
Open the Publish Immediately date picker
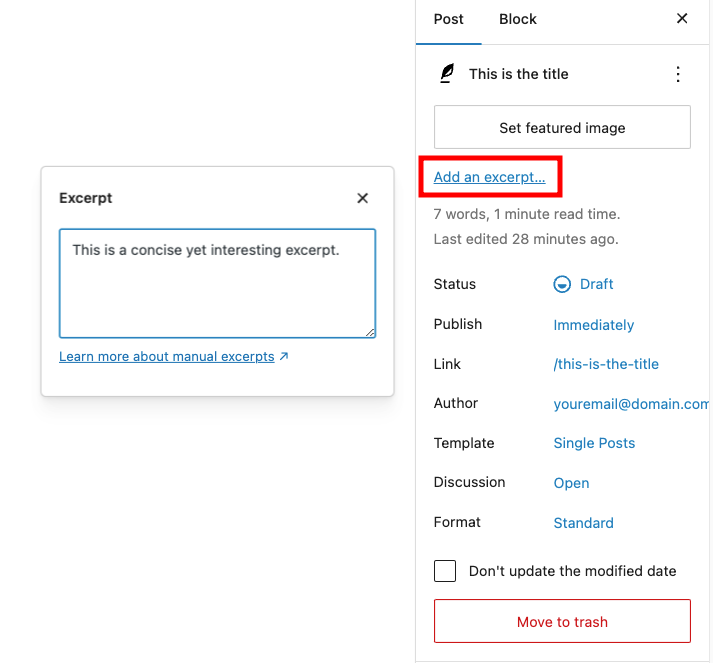coord(593,325)
